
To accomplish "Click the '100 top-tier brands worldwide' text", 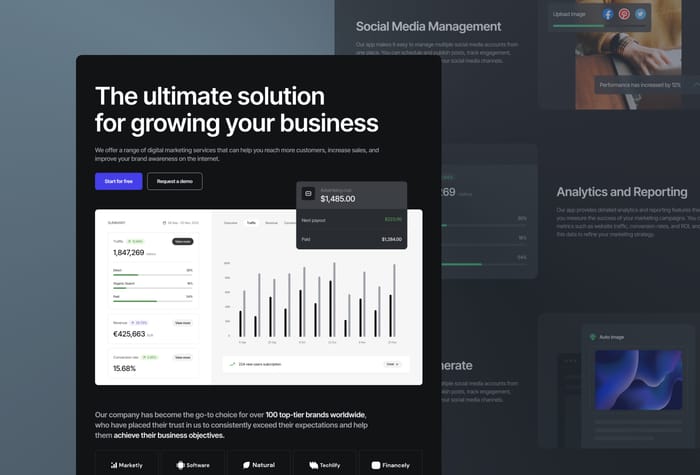I will [316, 415].
